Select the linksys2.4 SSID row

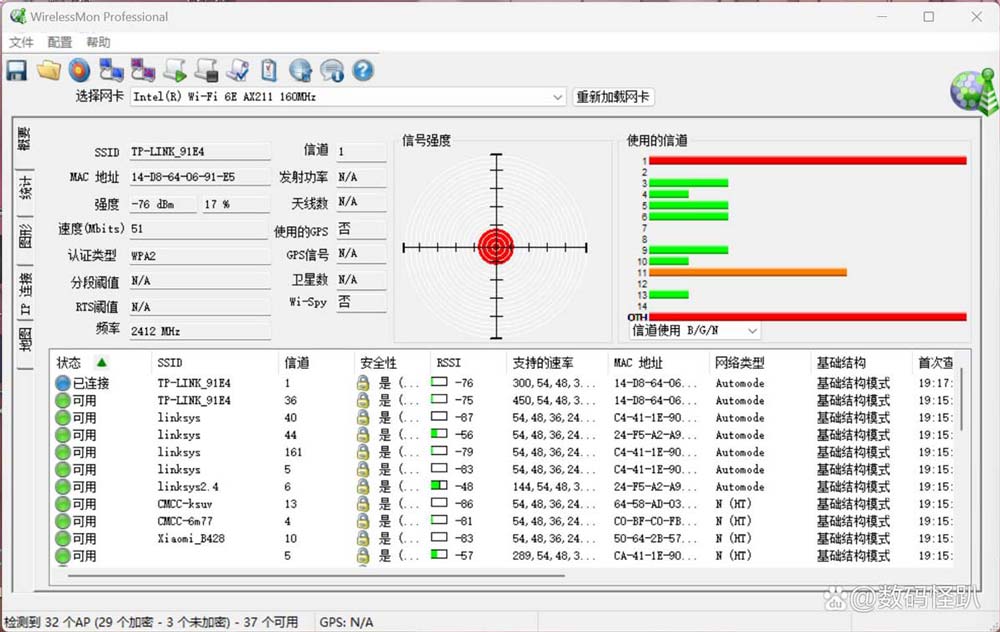(x=504, y=487)
